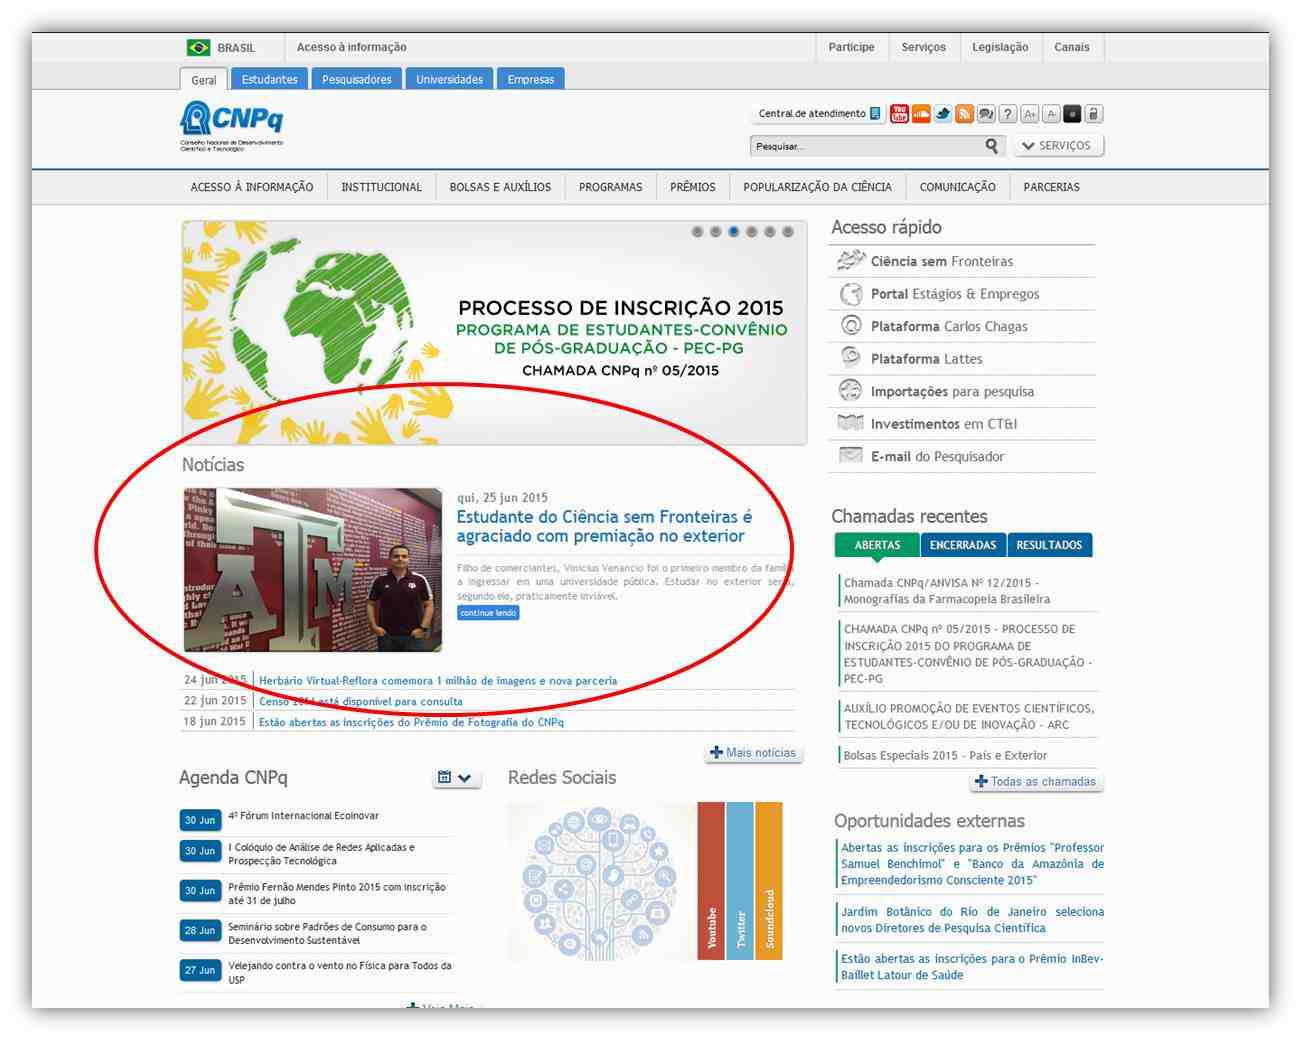
Task: Click Participe in the top bar
Action: pos(851,47)
